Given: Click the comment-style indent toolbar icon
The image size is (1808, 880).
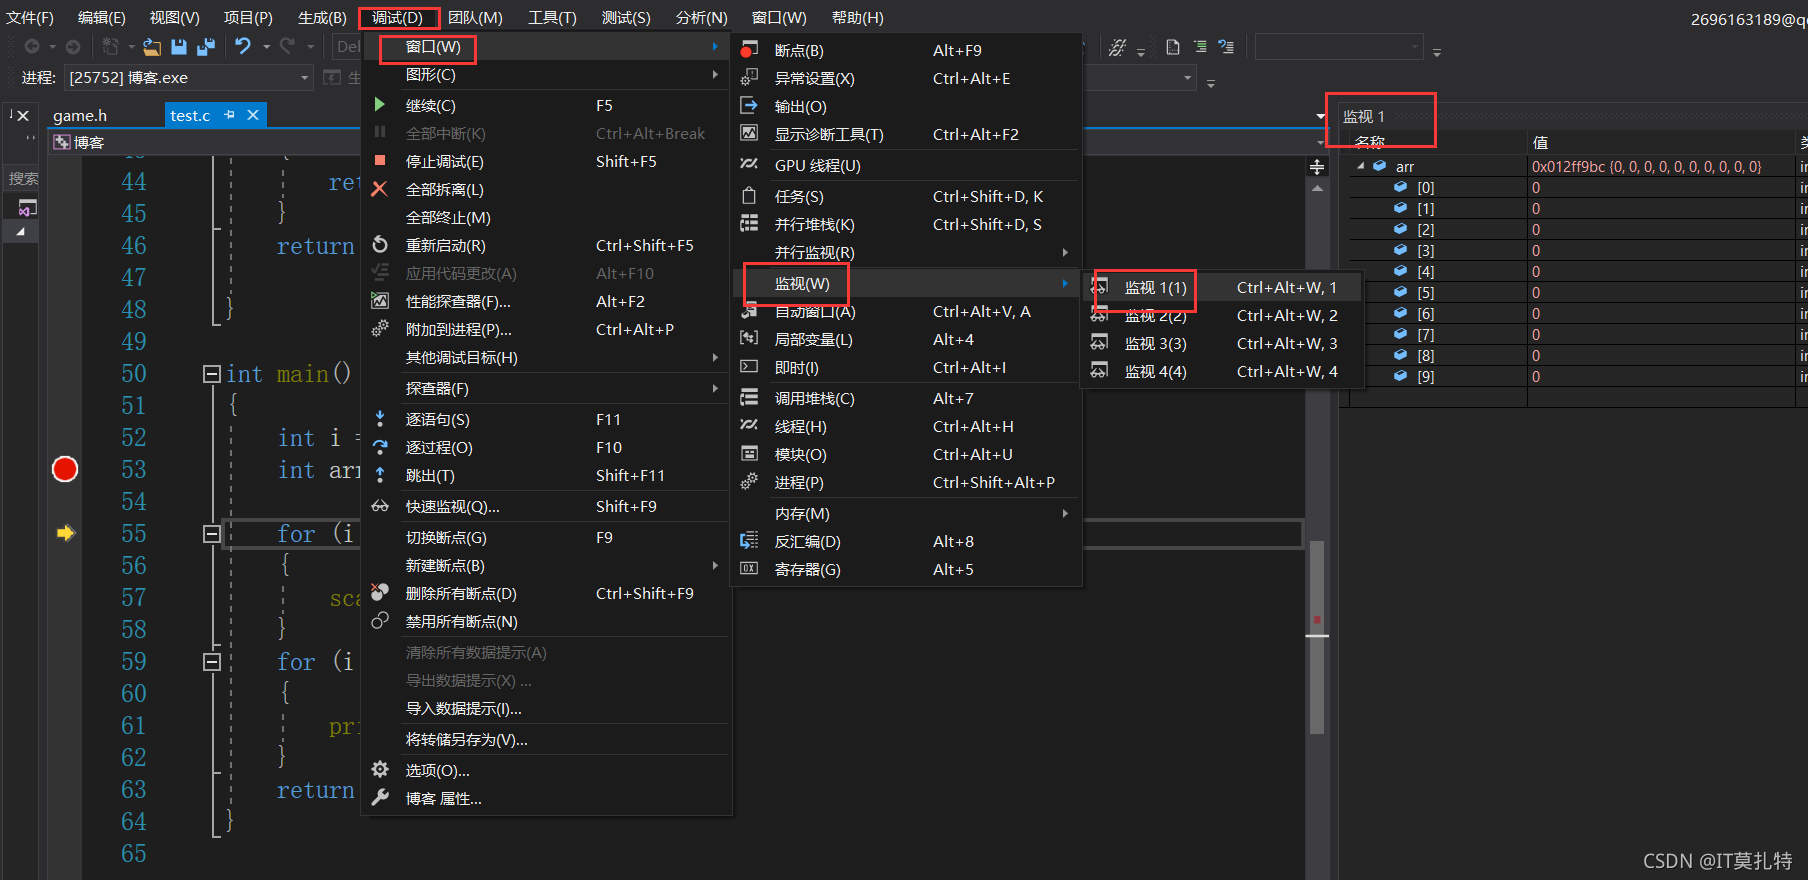Looking at the screenshot, I should (x=1201, y=47).
